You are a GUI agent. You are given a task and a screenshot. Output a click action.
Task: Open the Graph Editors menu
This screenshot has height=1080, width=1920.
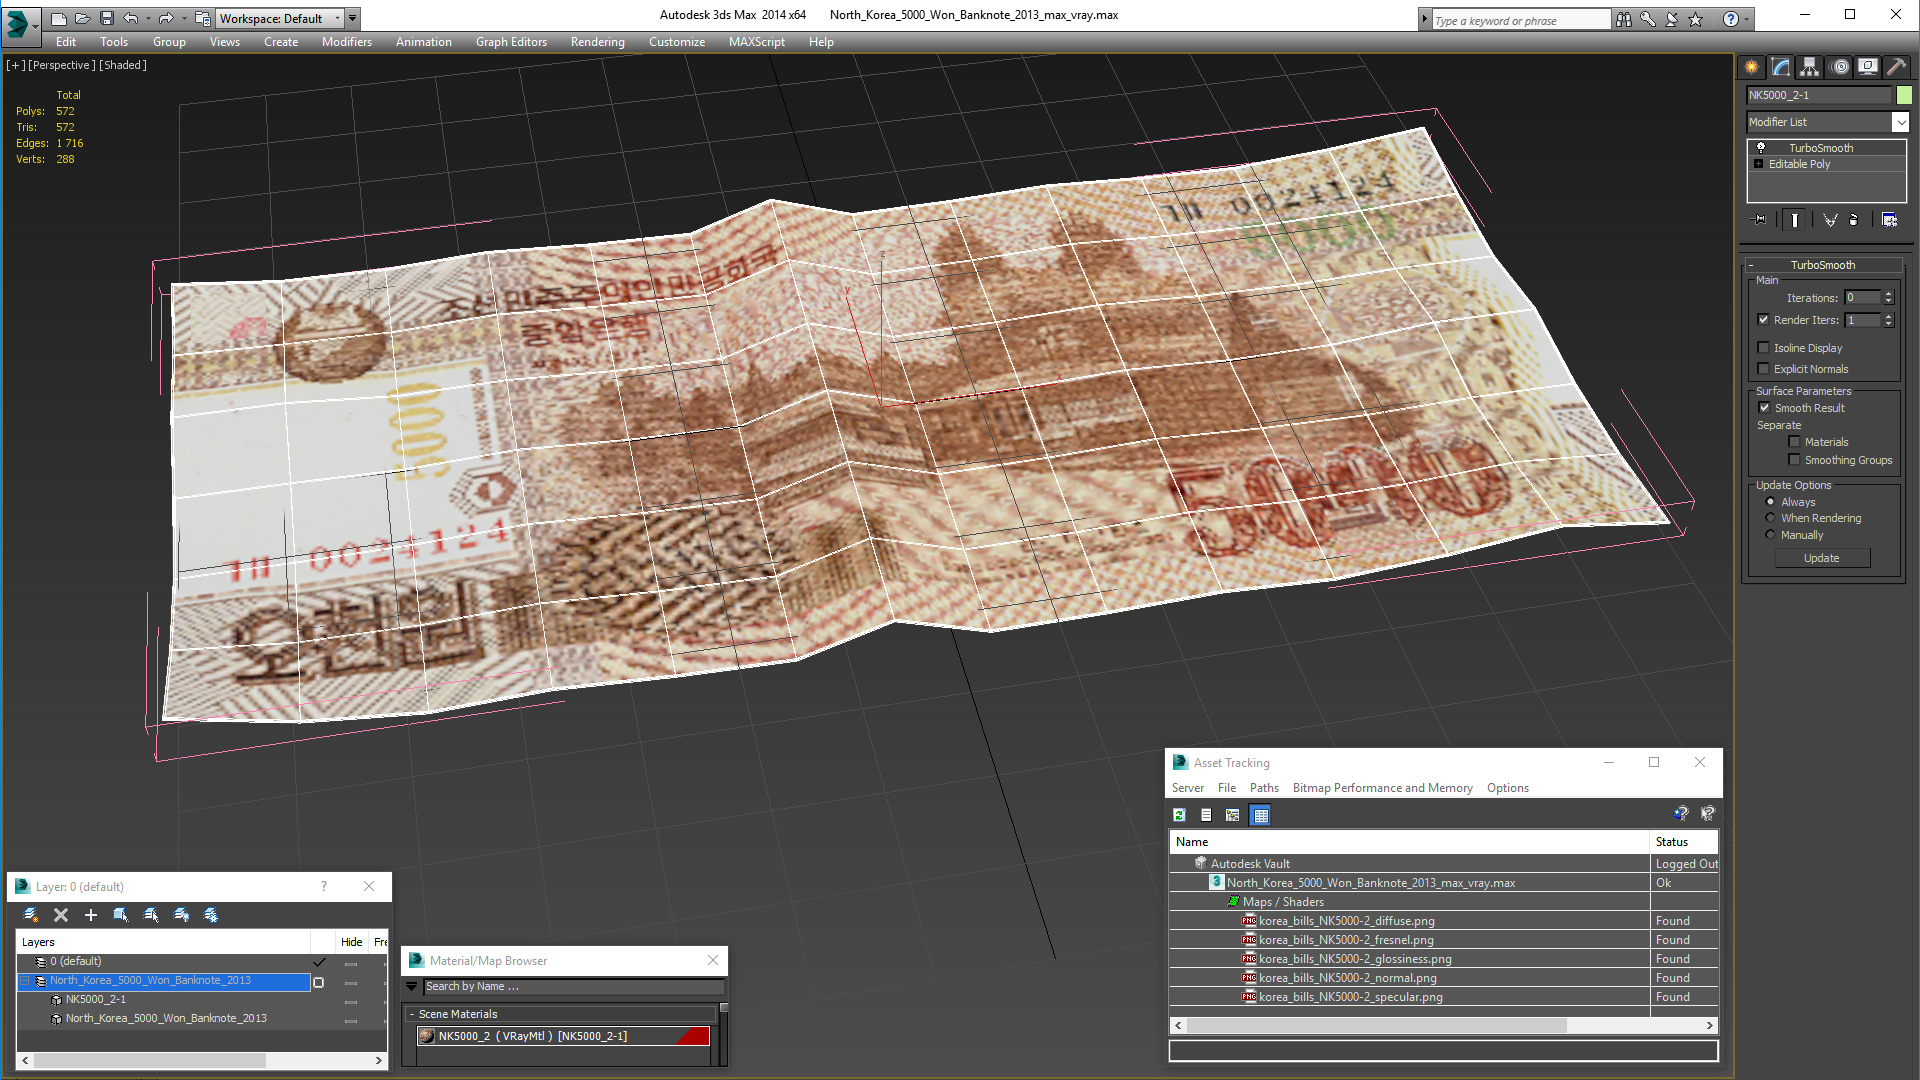coord(511,42)
